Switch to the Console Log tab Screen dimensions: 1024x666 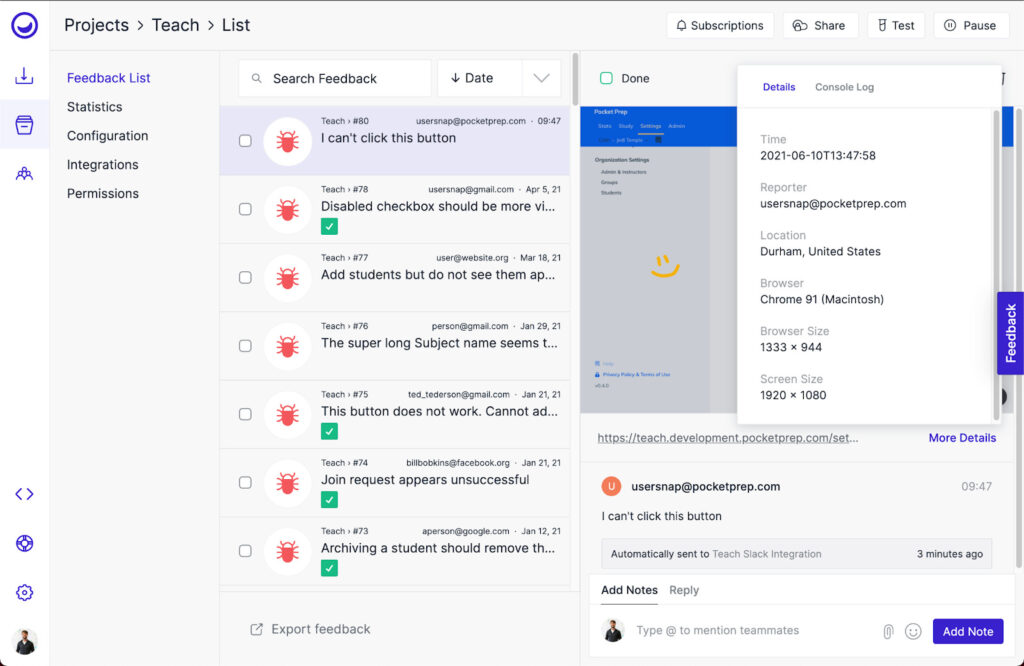[843, 87]
